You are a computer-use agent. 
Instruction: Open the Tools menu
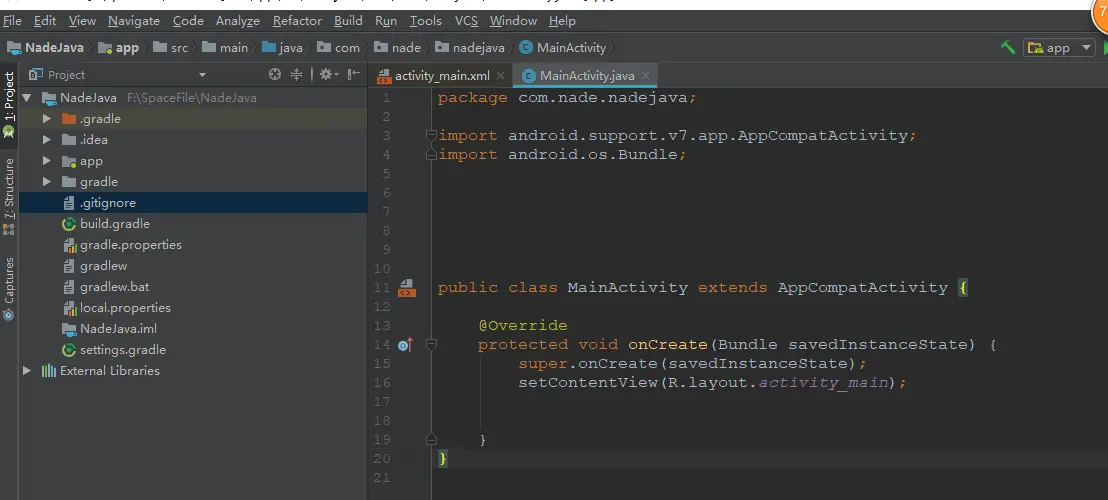[426, 21]
